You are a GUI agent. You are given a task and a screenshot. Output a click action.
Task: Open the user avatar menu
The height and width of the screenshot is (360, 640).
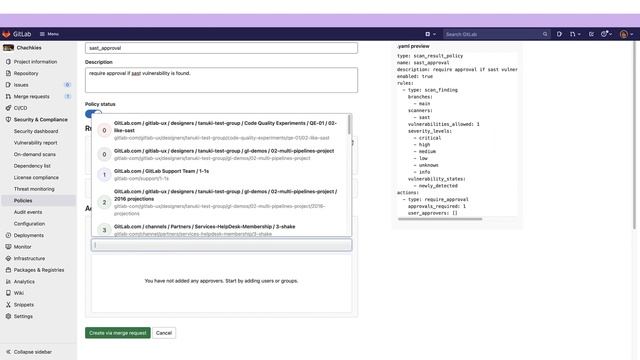[x=626, y=34]
